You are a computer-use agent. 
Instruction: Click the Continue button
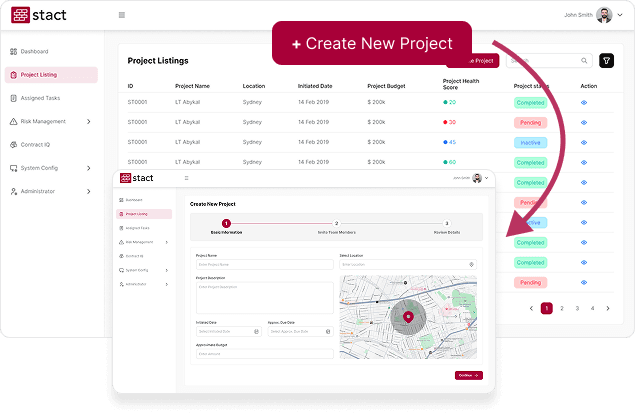pos(469,376)
